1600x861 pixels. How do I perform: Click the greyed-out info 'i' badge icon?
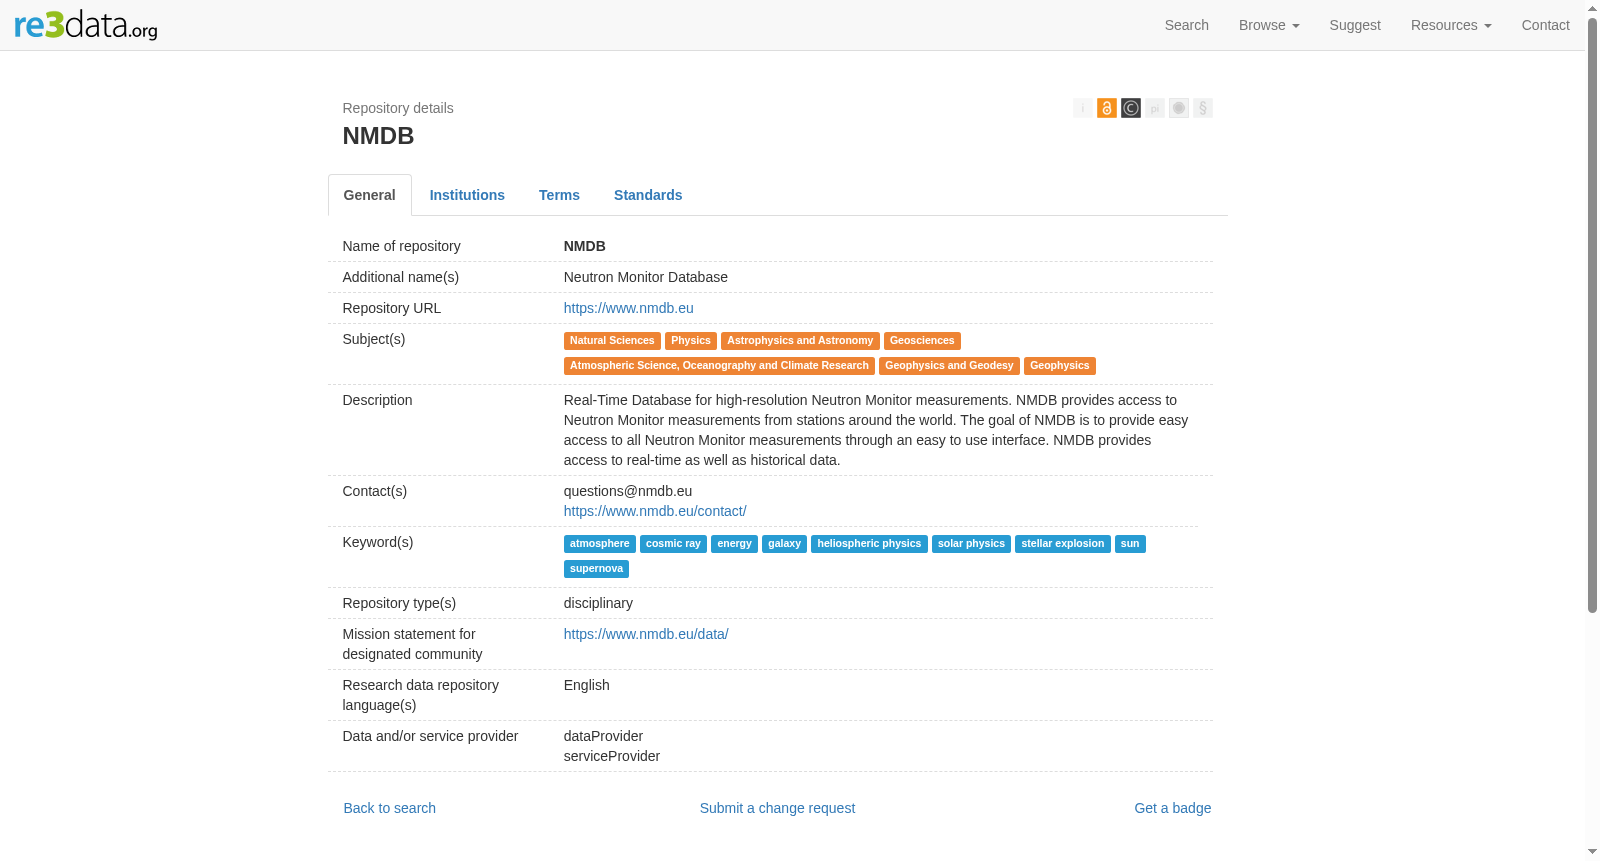(1083, 108)
